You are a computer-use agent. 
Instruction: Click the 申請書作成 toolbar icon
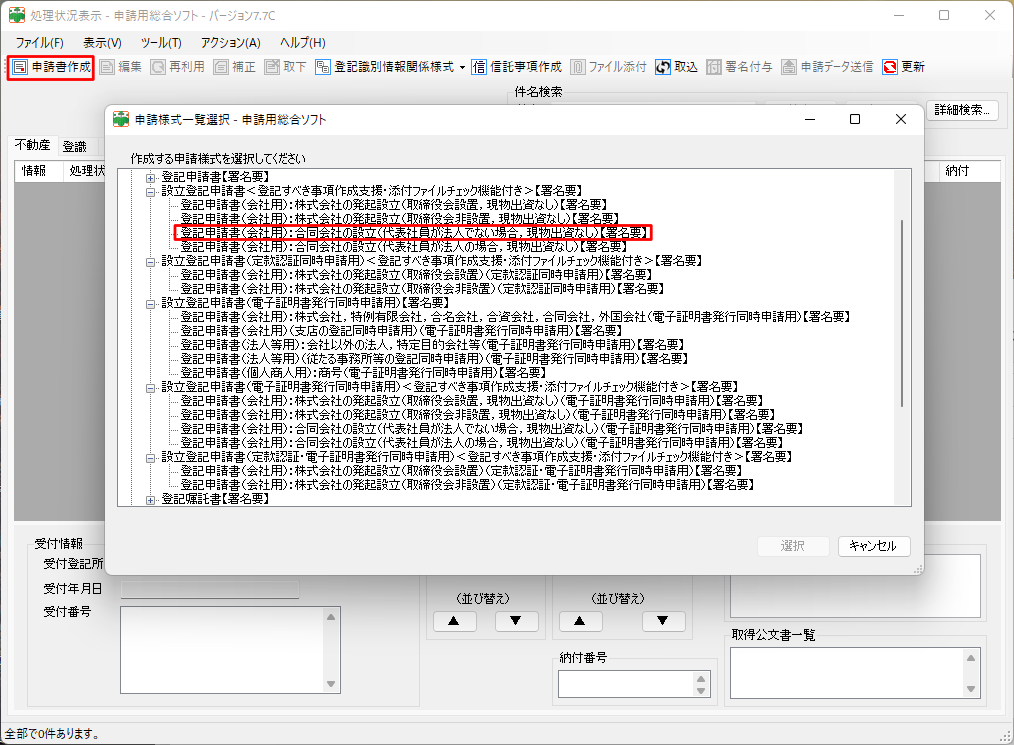coord(20,67)
